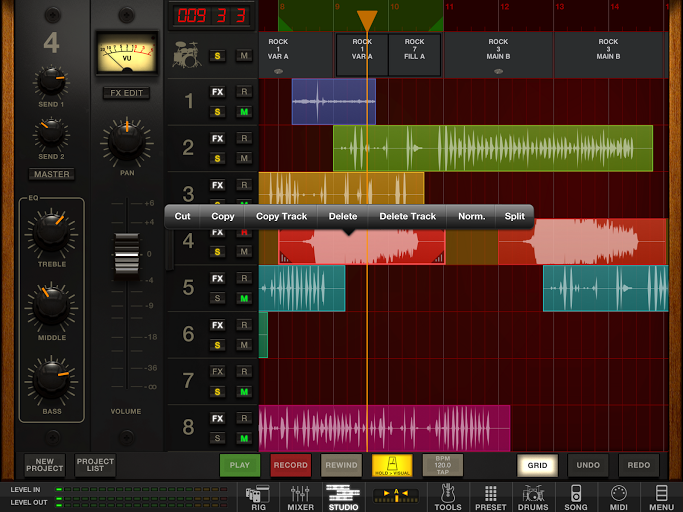Open the MIXER screen

tap(301, 496)
